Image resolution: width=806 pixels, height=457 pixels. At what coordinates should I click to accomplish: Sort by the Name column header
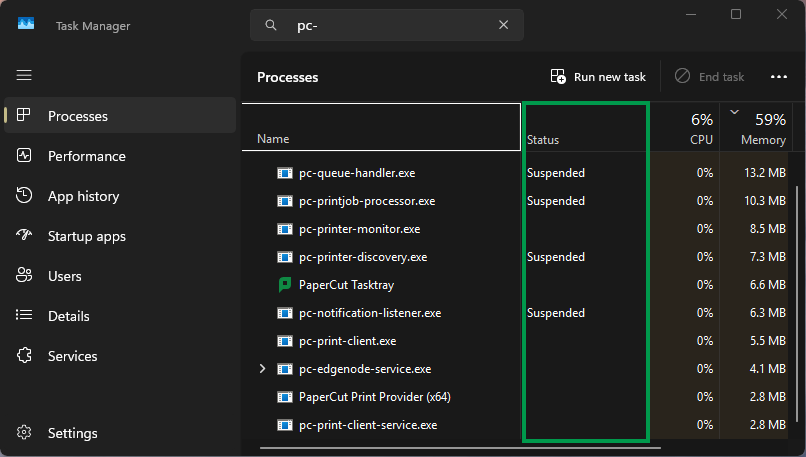click(x=381, y=127)
